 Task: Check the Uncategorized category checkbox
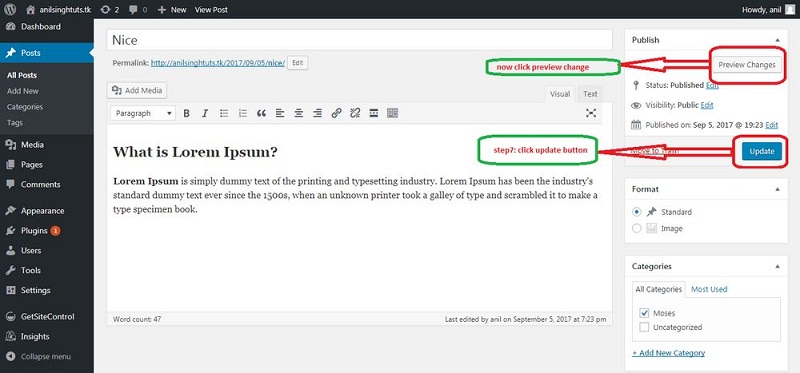click(644, 327)
